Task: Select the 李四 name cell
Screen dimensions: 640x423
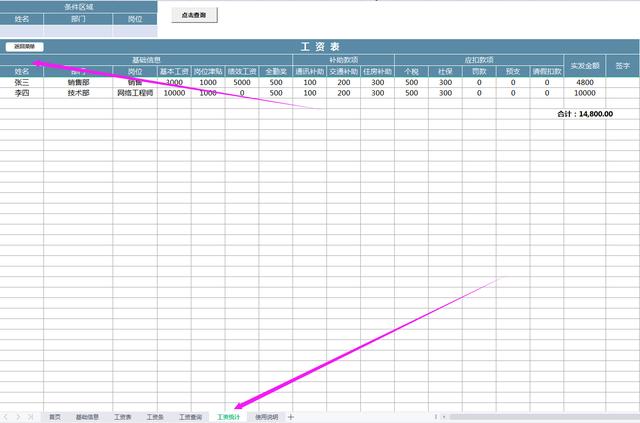Action: pyautogui.click(x=22, y=93)
